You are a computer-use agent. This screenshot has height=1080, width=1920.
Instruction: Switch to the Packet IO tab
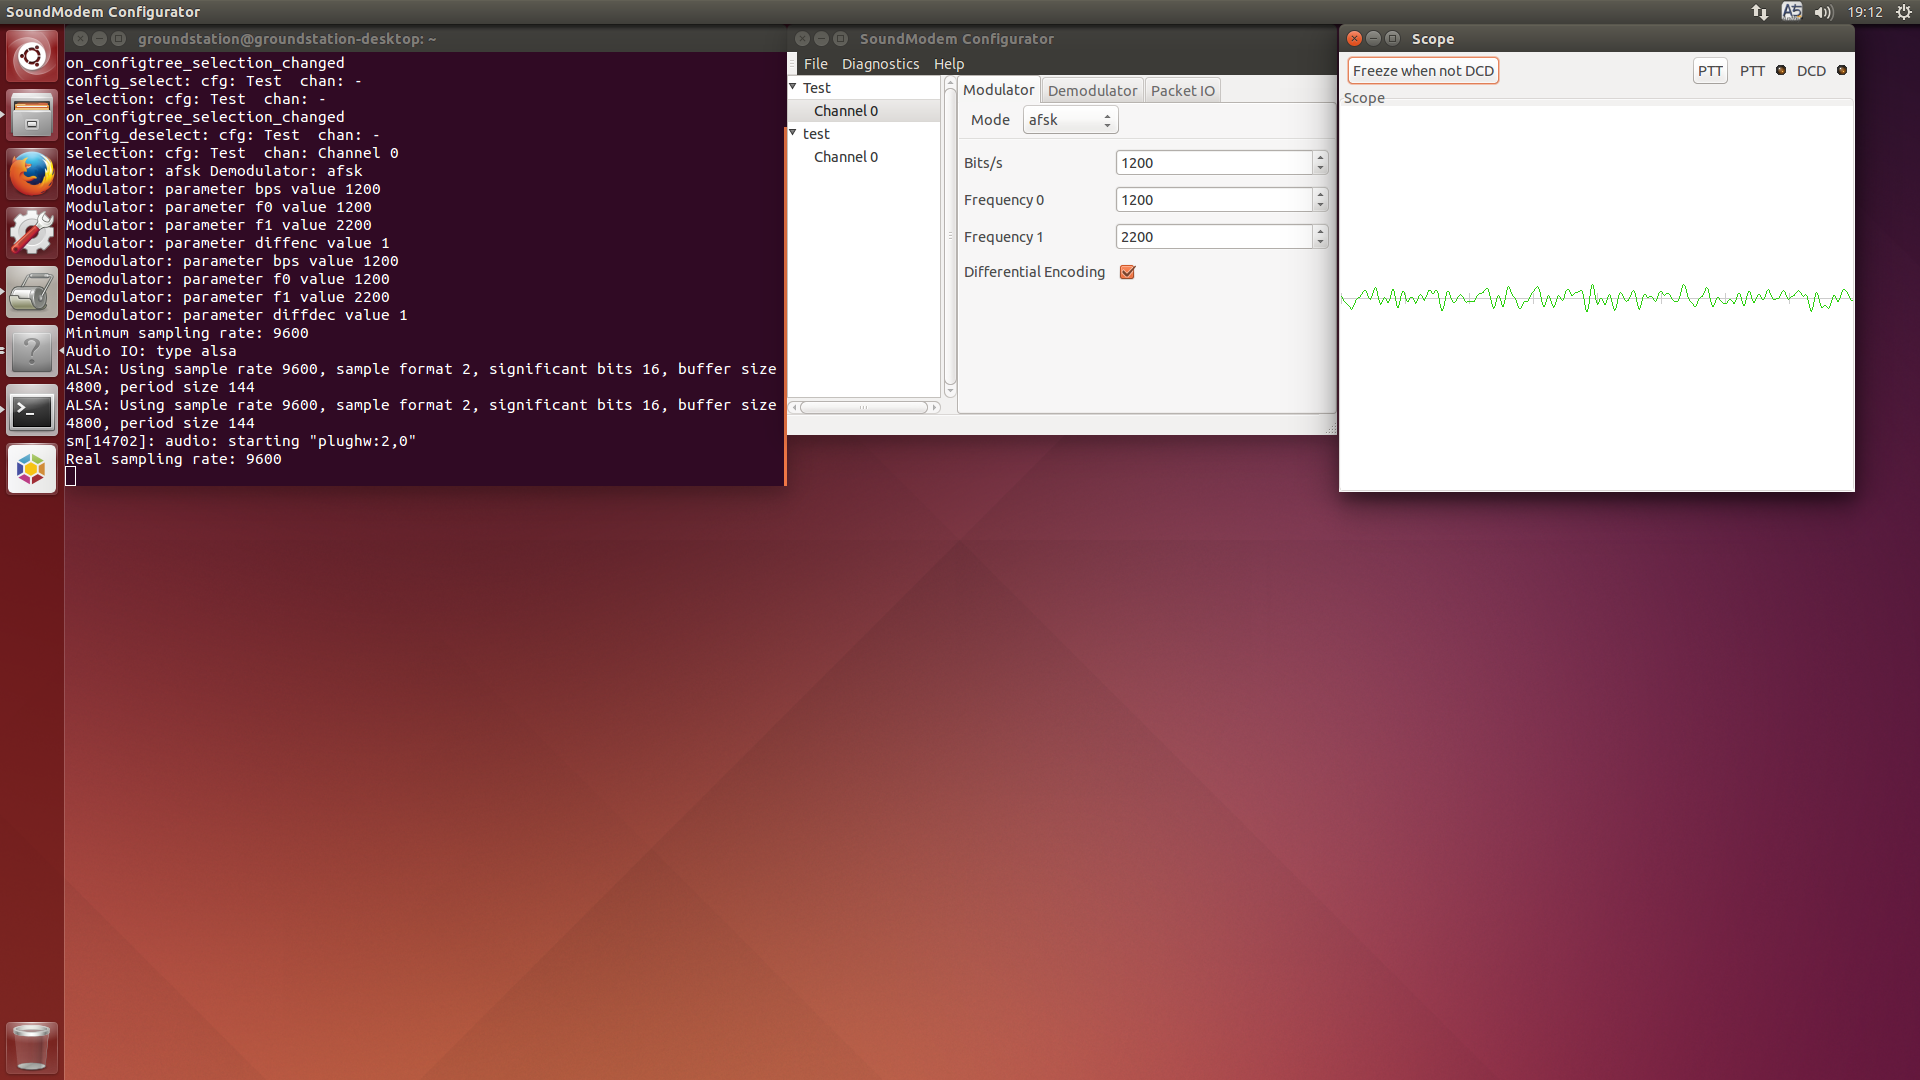click(1183, 91)
